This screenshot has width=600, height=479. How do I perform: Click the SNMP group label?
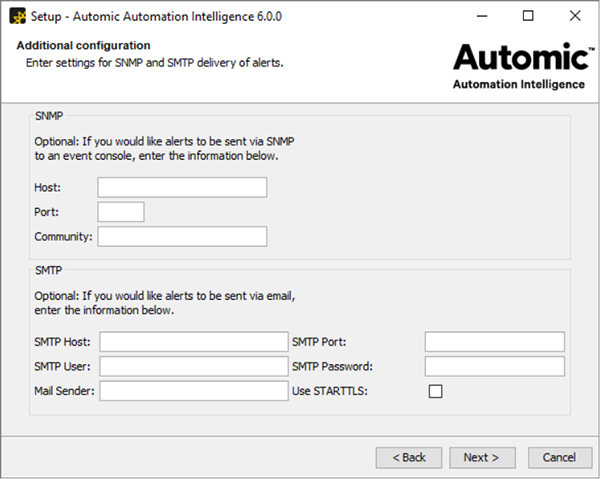pos(49,116)
